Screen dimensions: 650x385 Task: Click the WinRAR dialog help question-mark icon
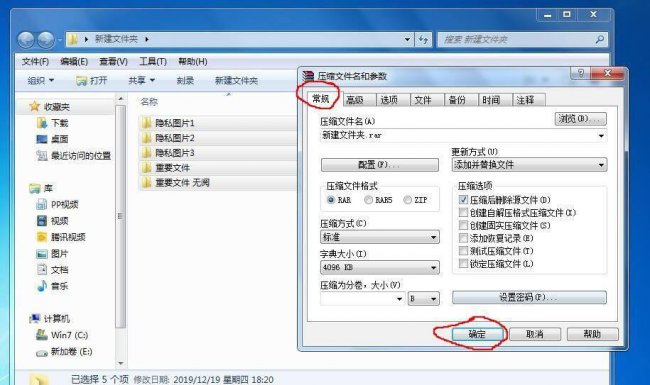(x=580, y=74)
